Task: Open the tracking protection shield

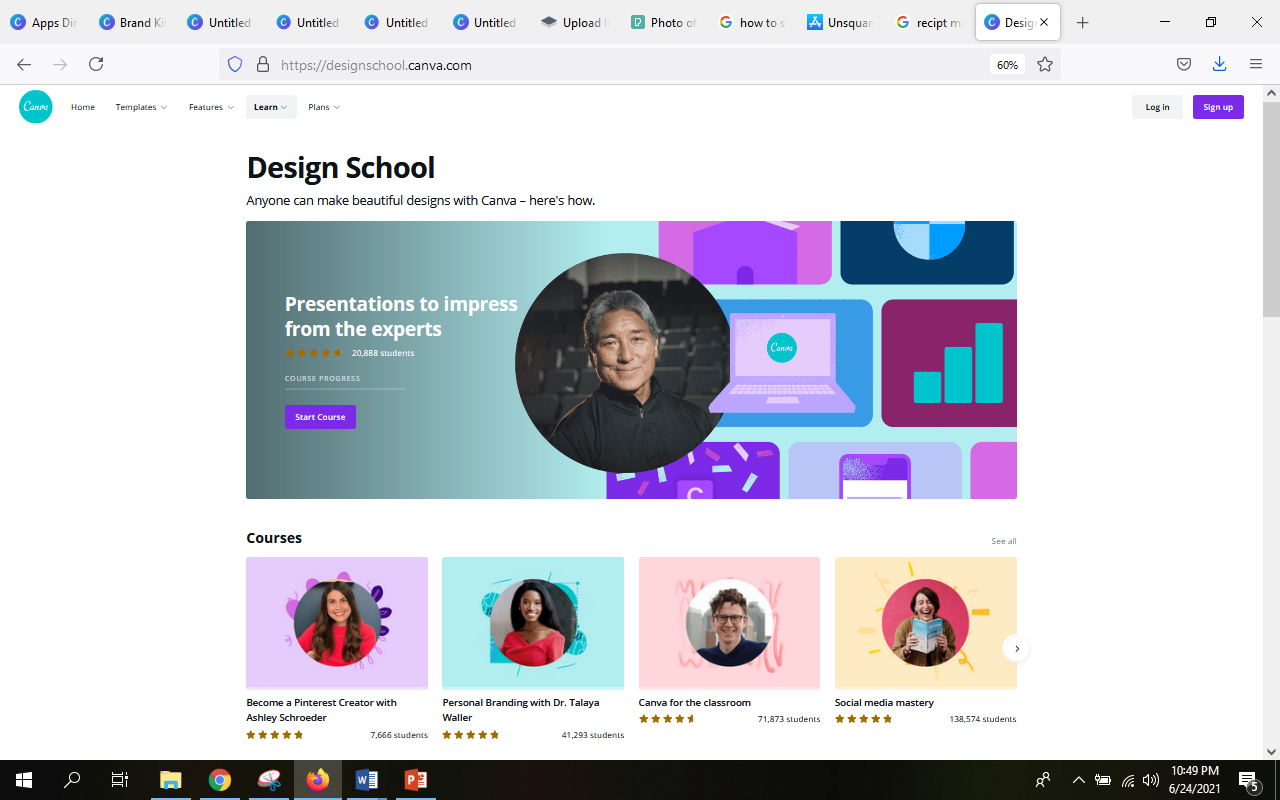Action: point(235,65)
